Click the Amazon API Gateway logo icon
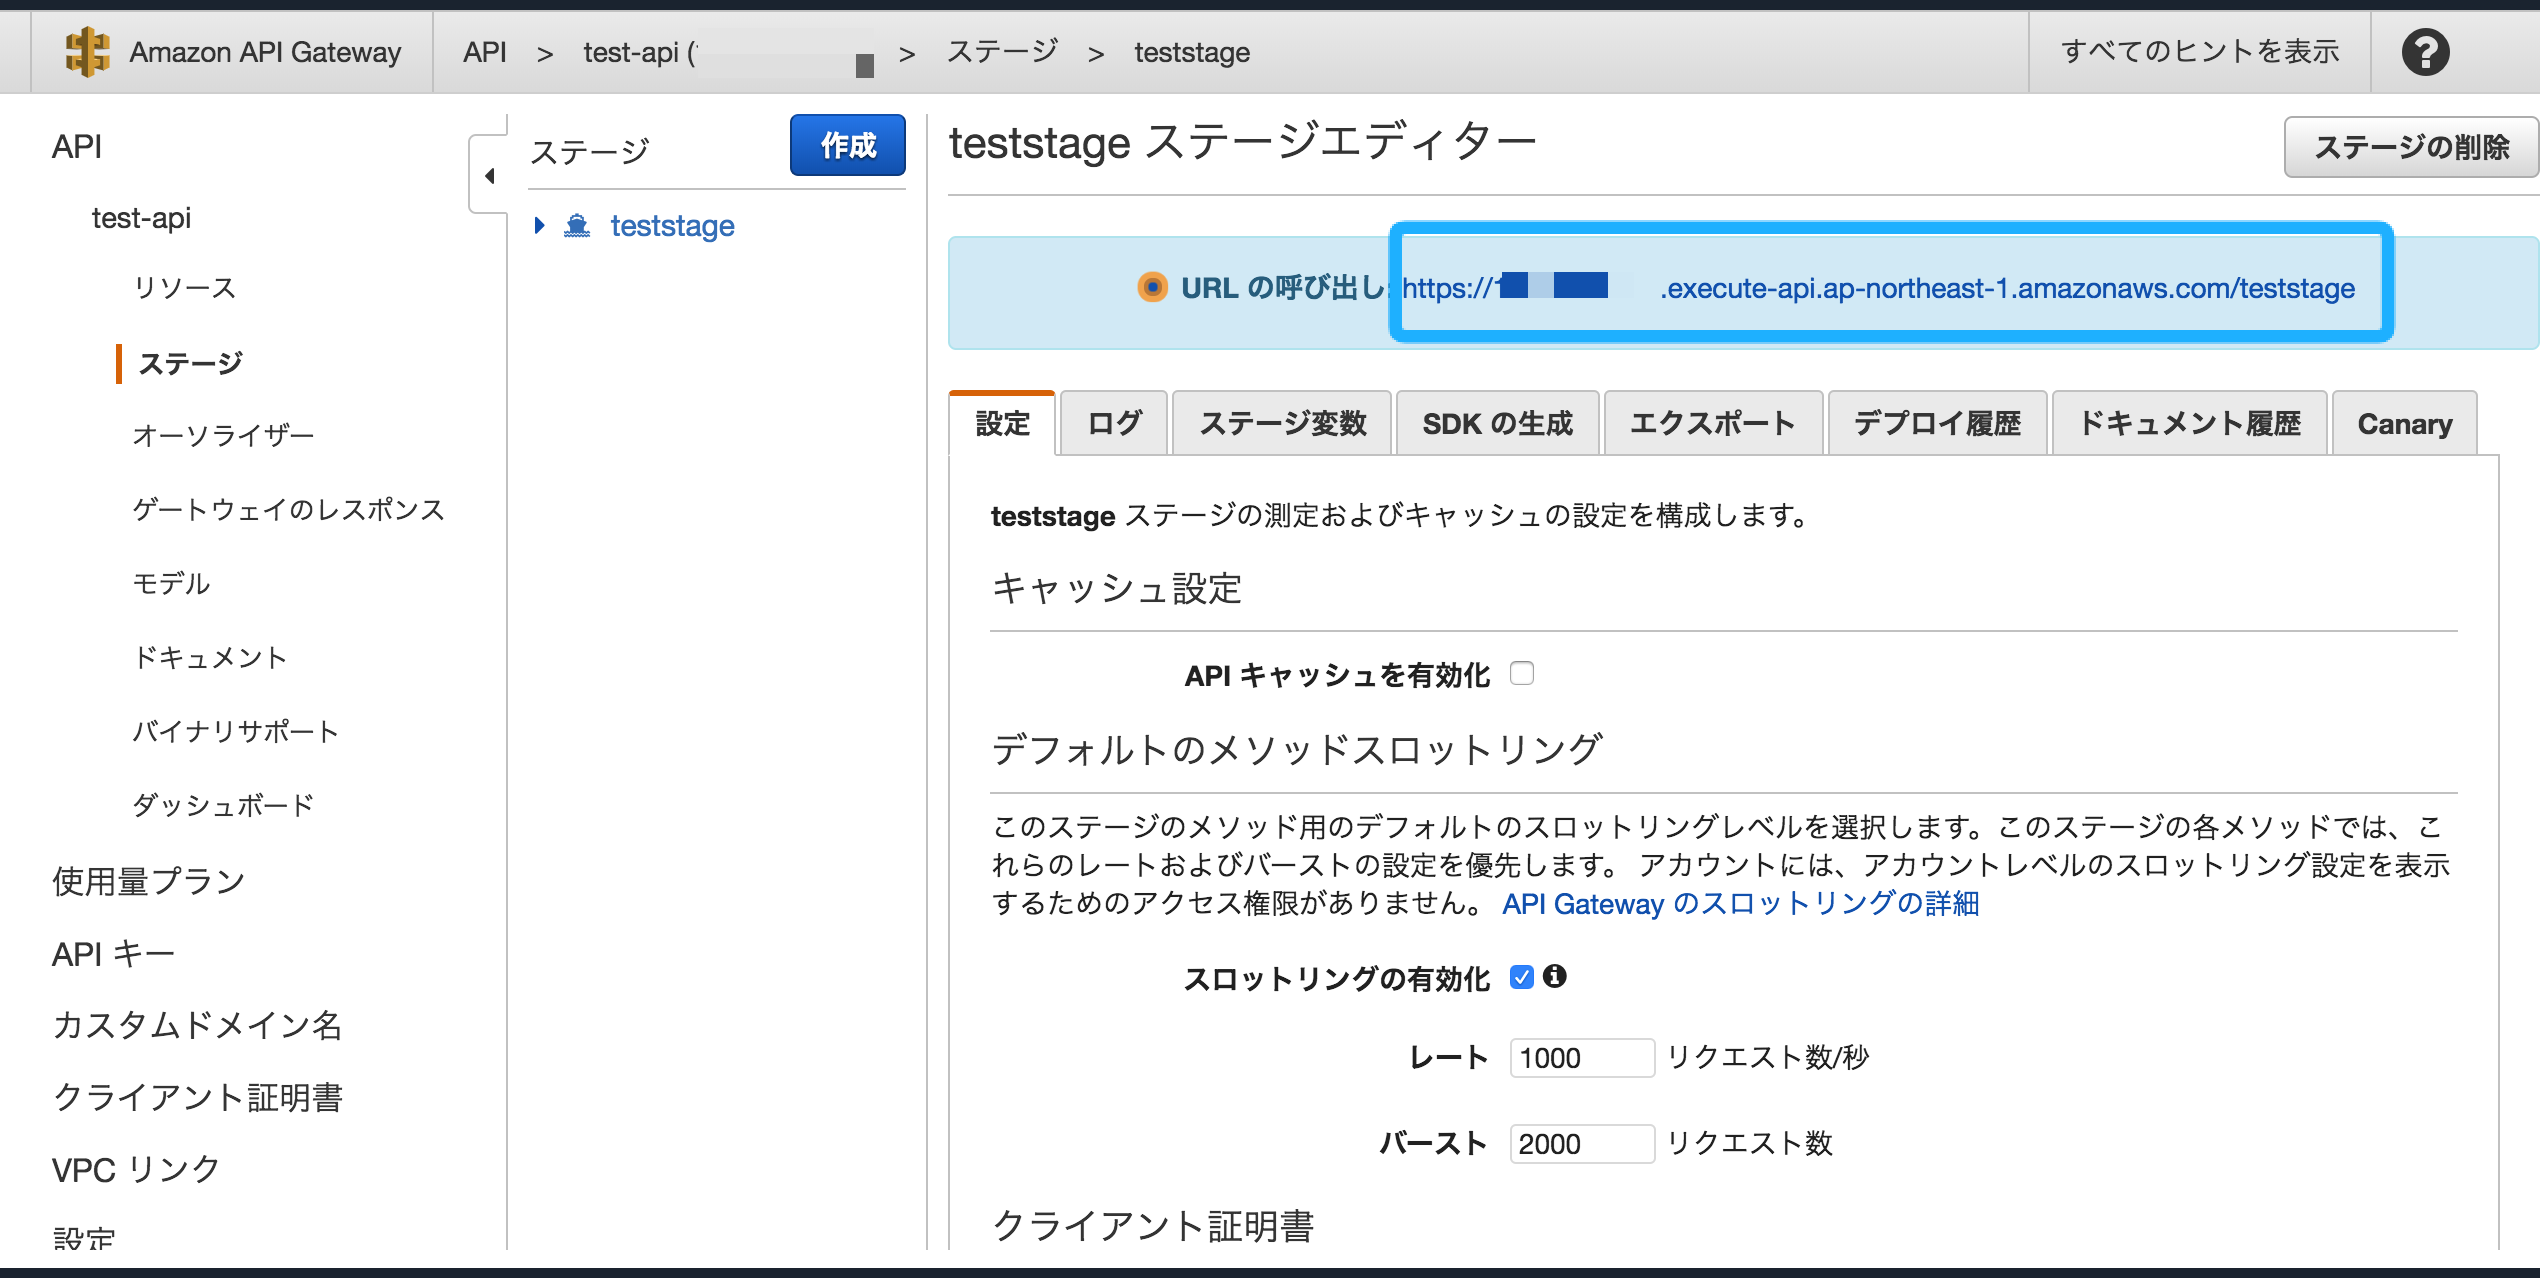The width and height of the screenshot is (2540, 1278). [x=87, y=52]
